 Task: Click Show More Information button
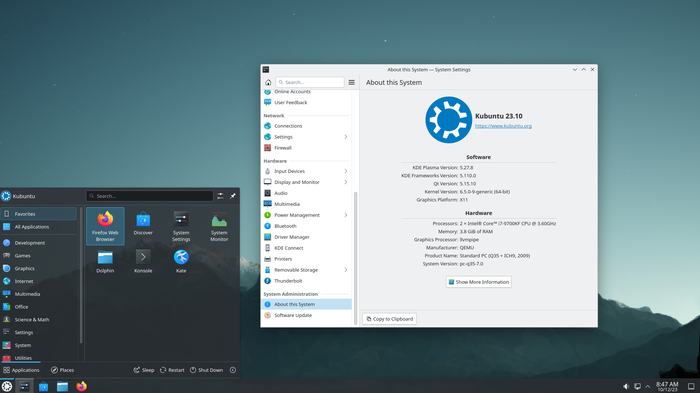point(479,282)
